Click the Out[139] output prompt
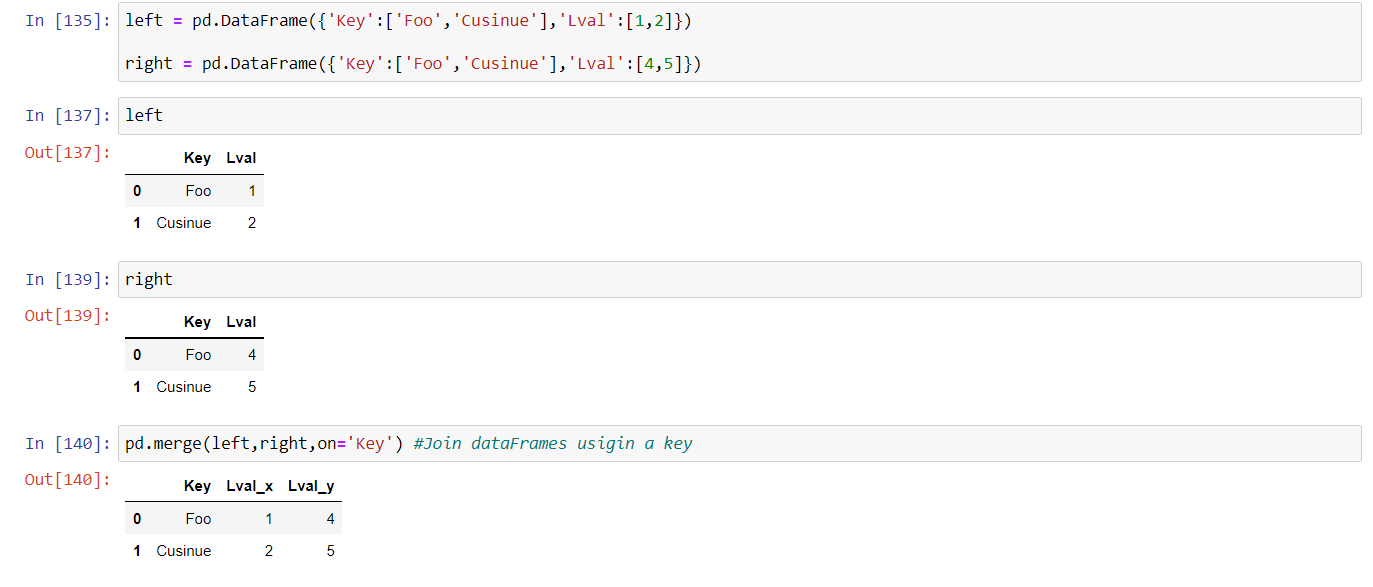This screenshot has height=587, width=1373. click(x=67, y=316)
